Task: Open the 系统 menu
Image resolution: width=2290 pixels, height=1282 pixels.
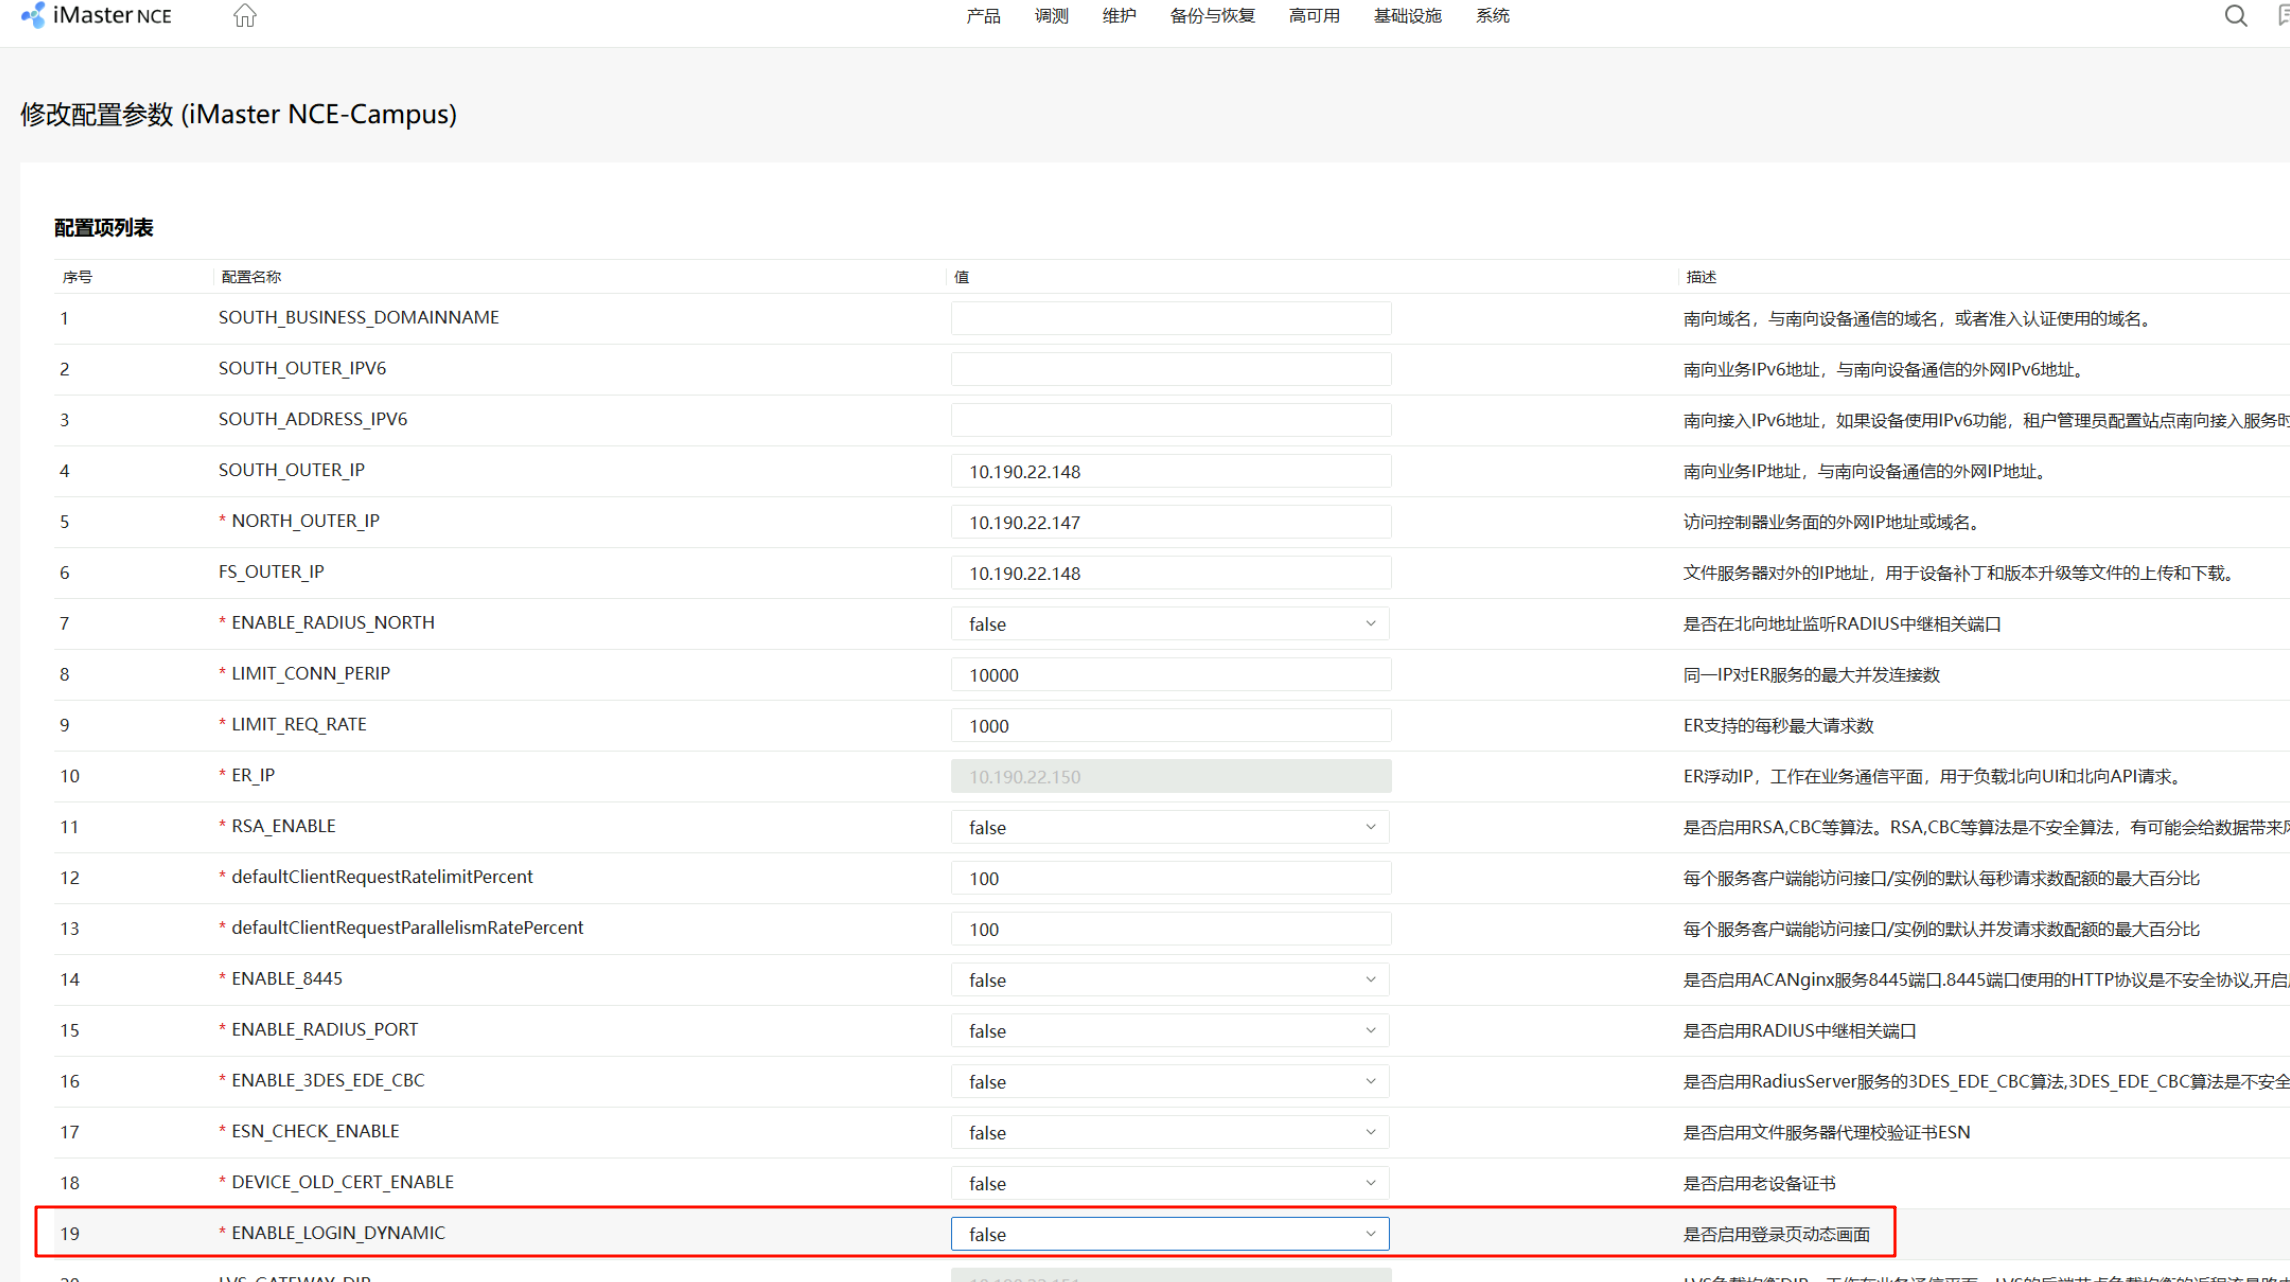Action: click(1492, 16)
